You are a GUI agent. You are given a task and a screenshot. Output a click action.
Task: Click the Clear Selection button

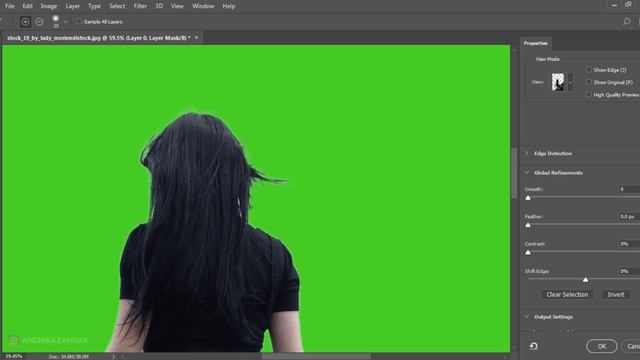click(x=567, y=294)
